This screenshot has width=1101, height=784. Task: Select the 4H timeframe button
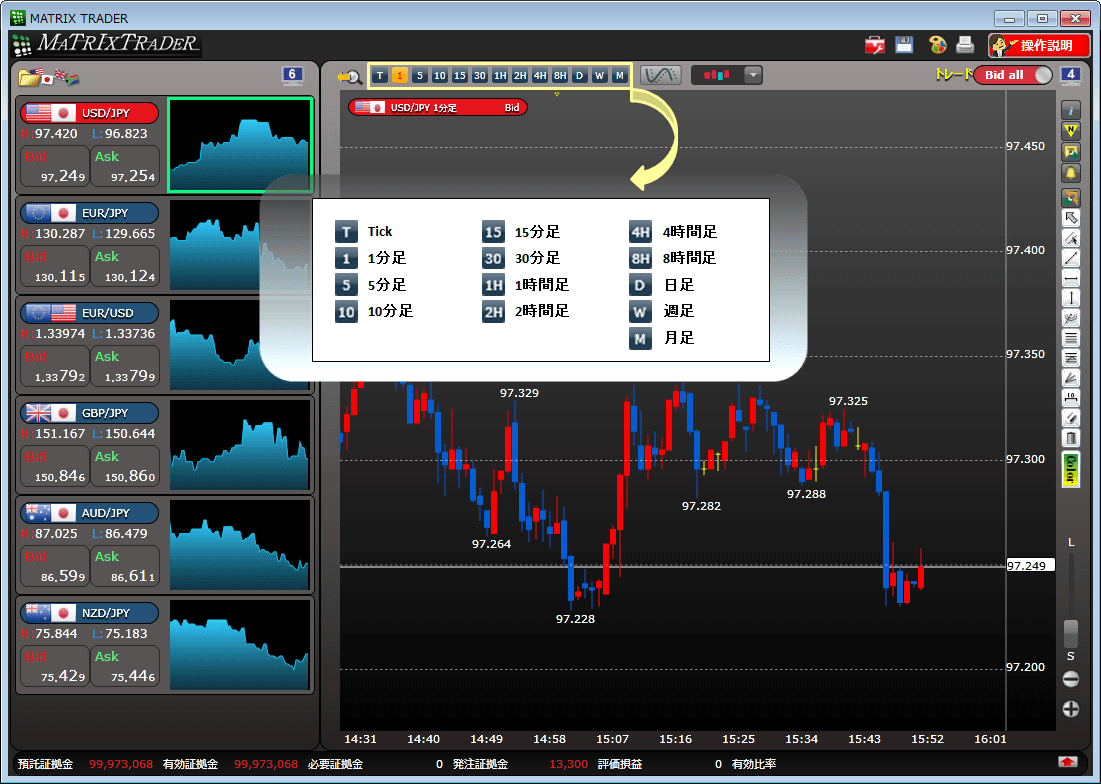point(540,75)
